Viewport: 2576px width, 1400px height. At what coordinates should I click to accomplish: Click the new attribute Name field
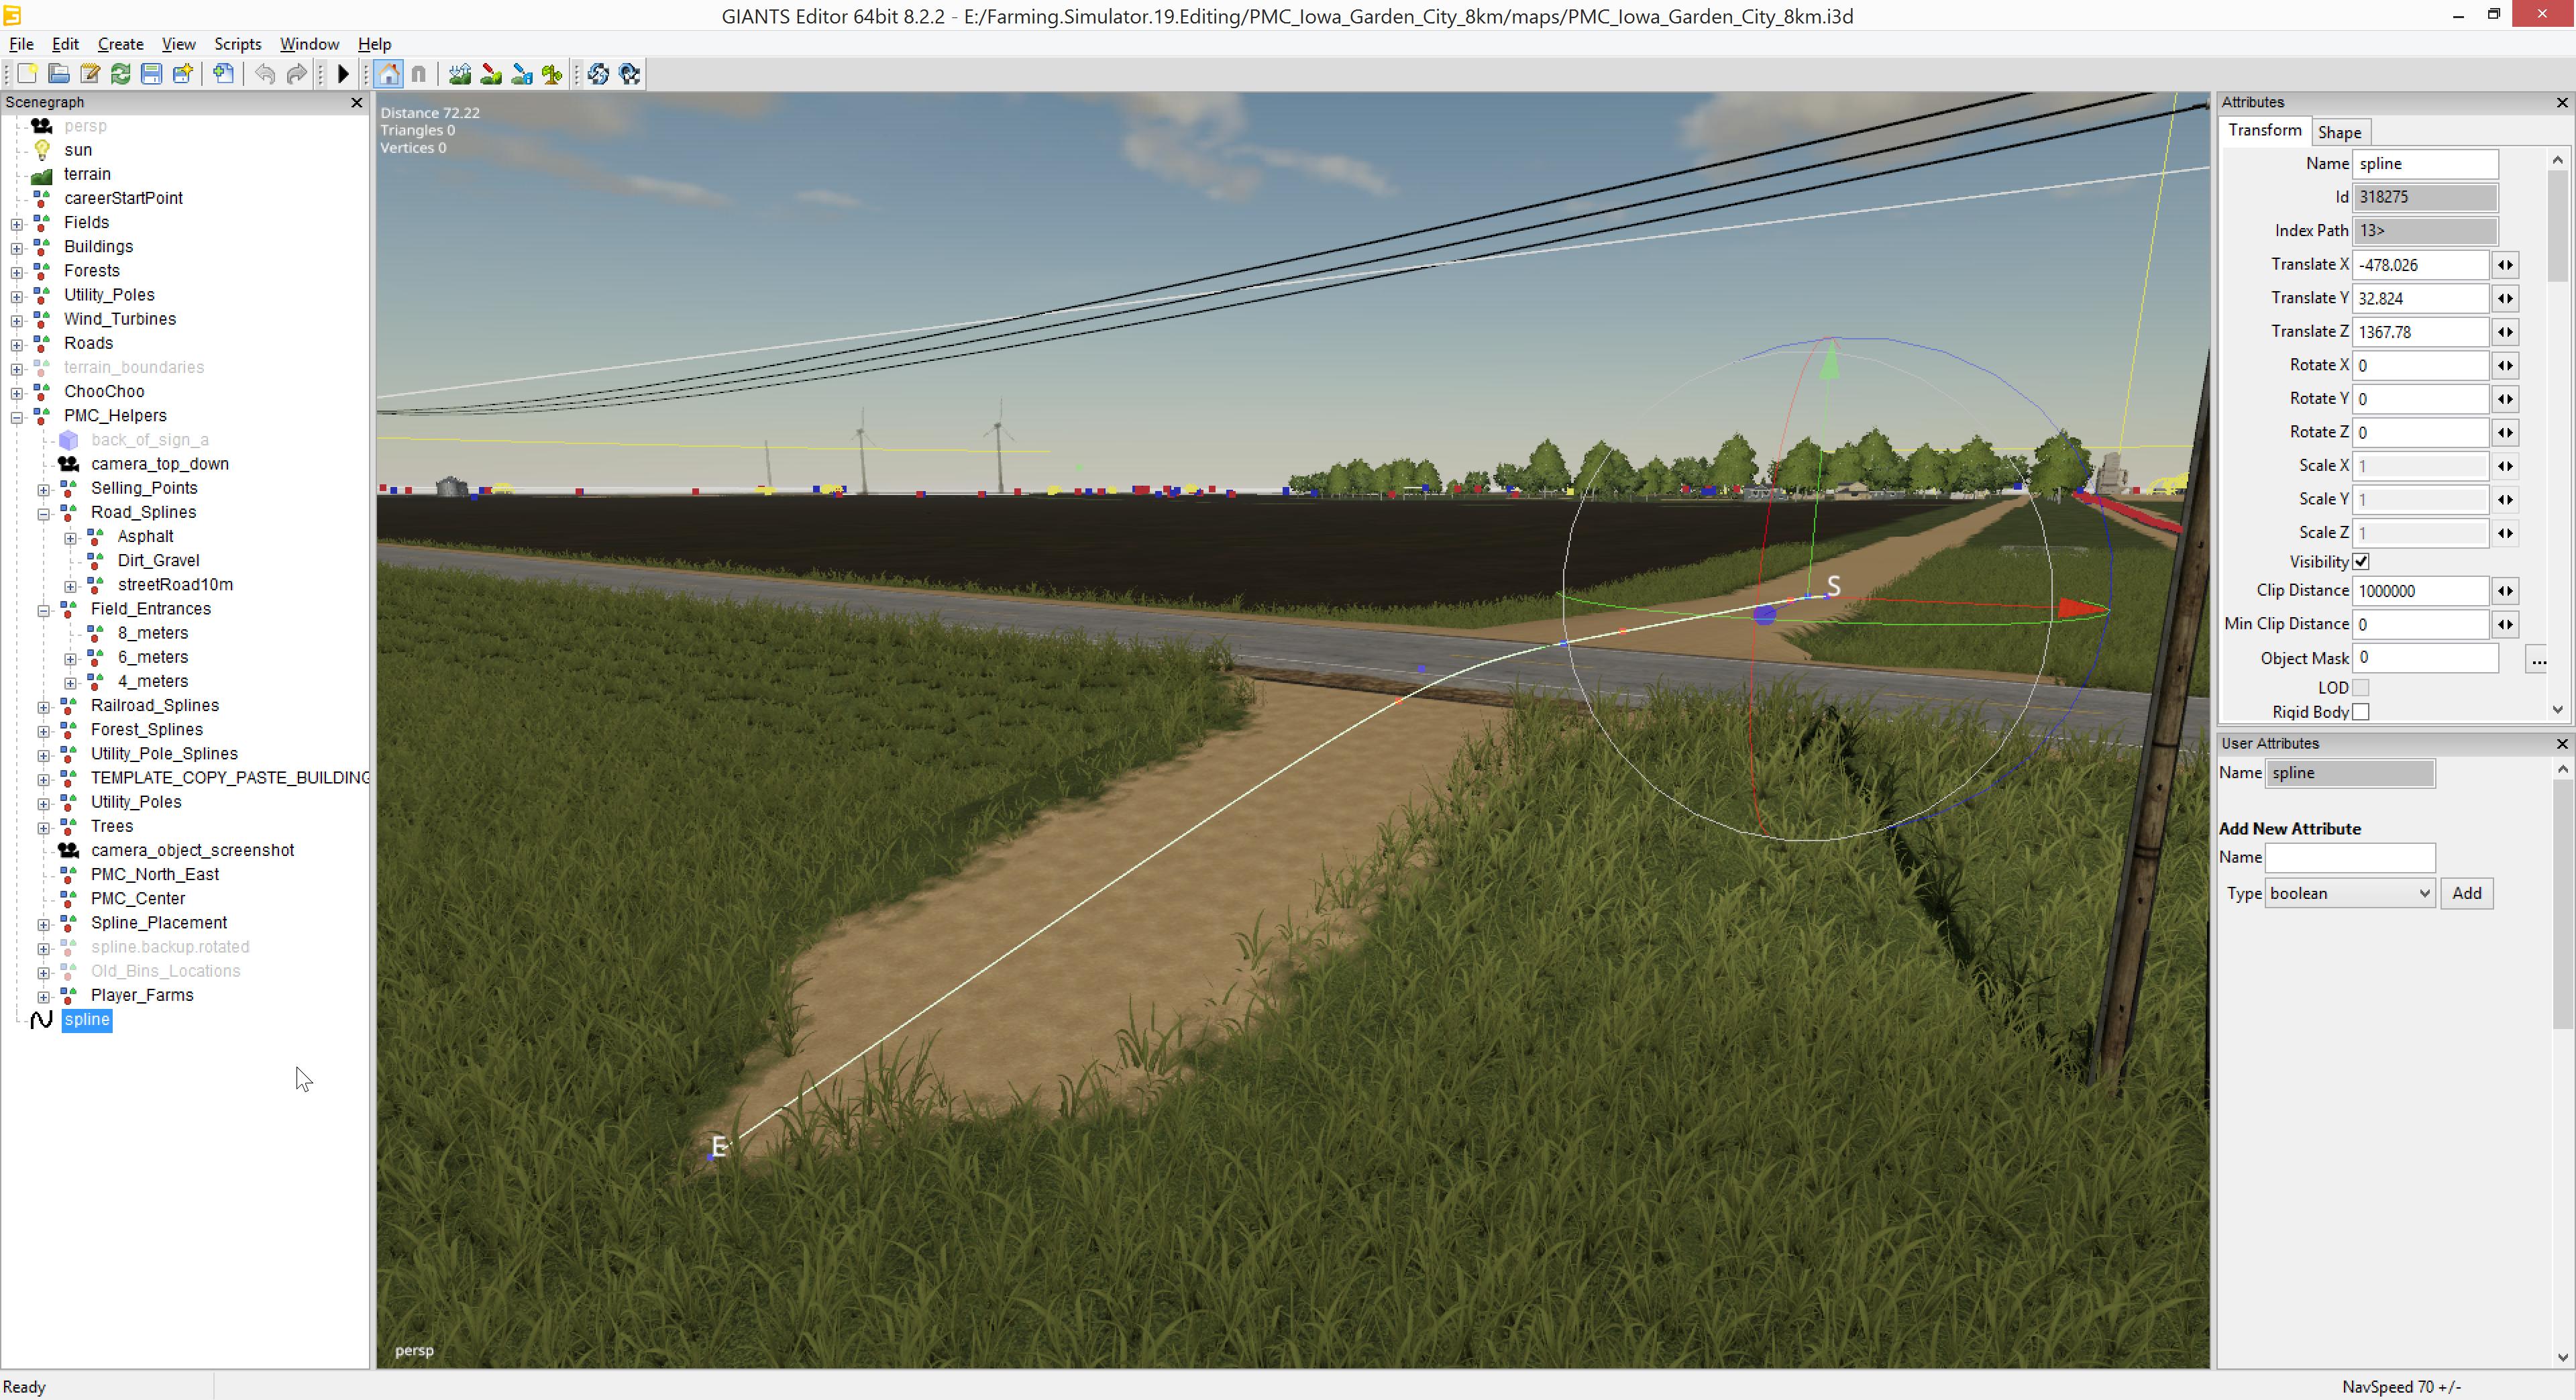(2350, 858)
